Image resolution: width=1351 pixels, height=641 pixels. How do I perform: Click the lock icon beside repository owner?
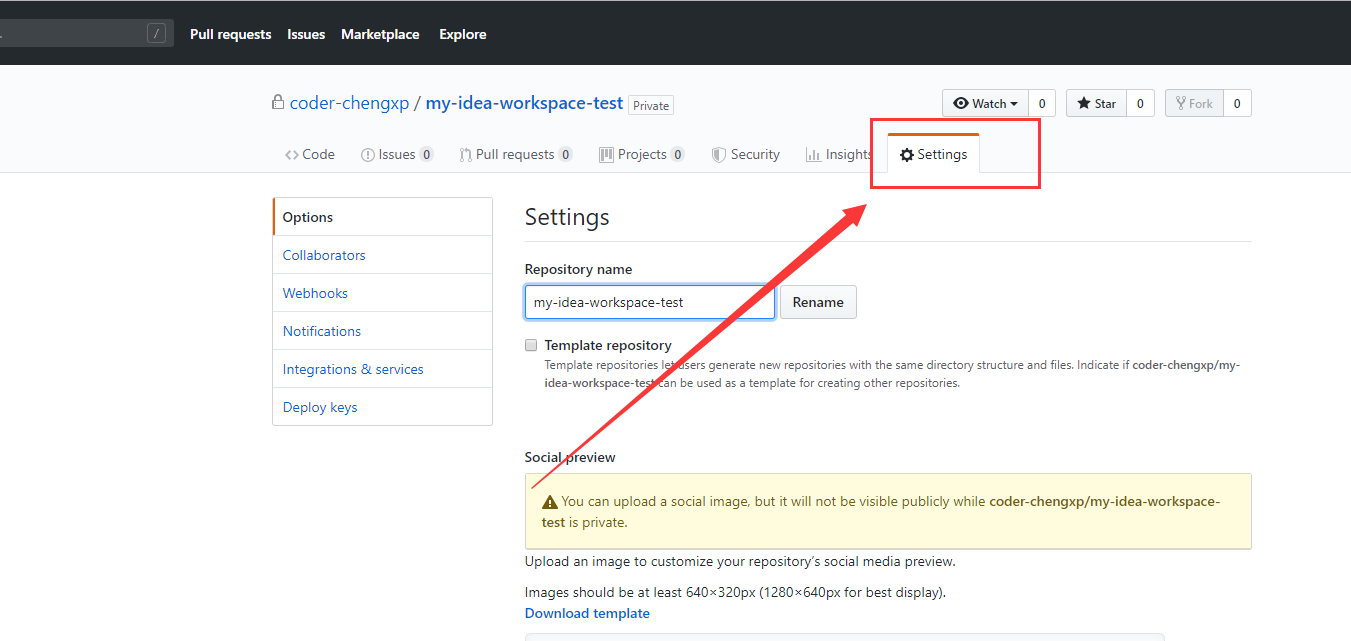pos(278,103)
